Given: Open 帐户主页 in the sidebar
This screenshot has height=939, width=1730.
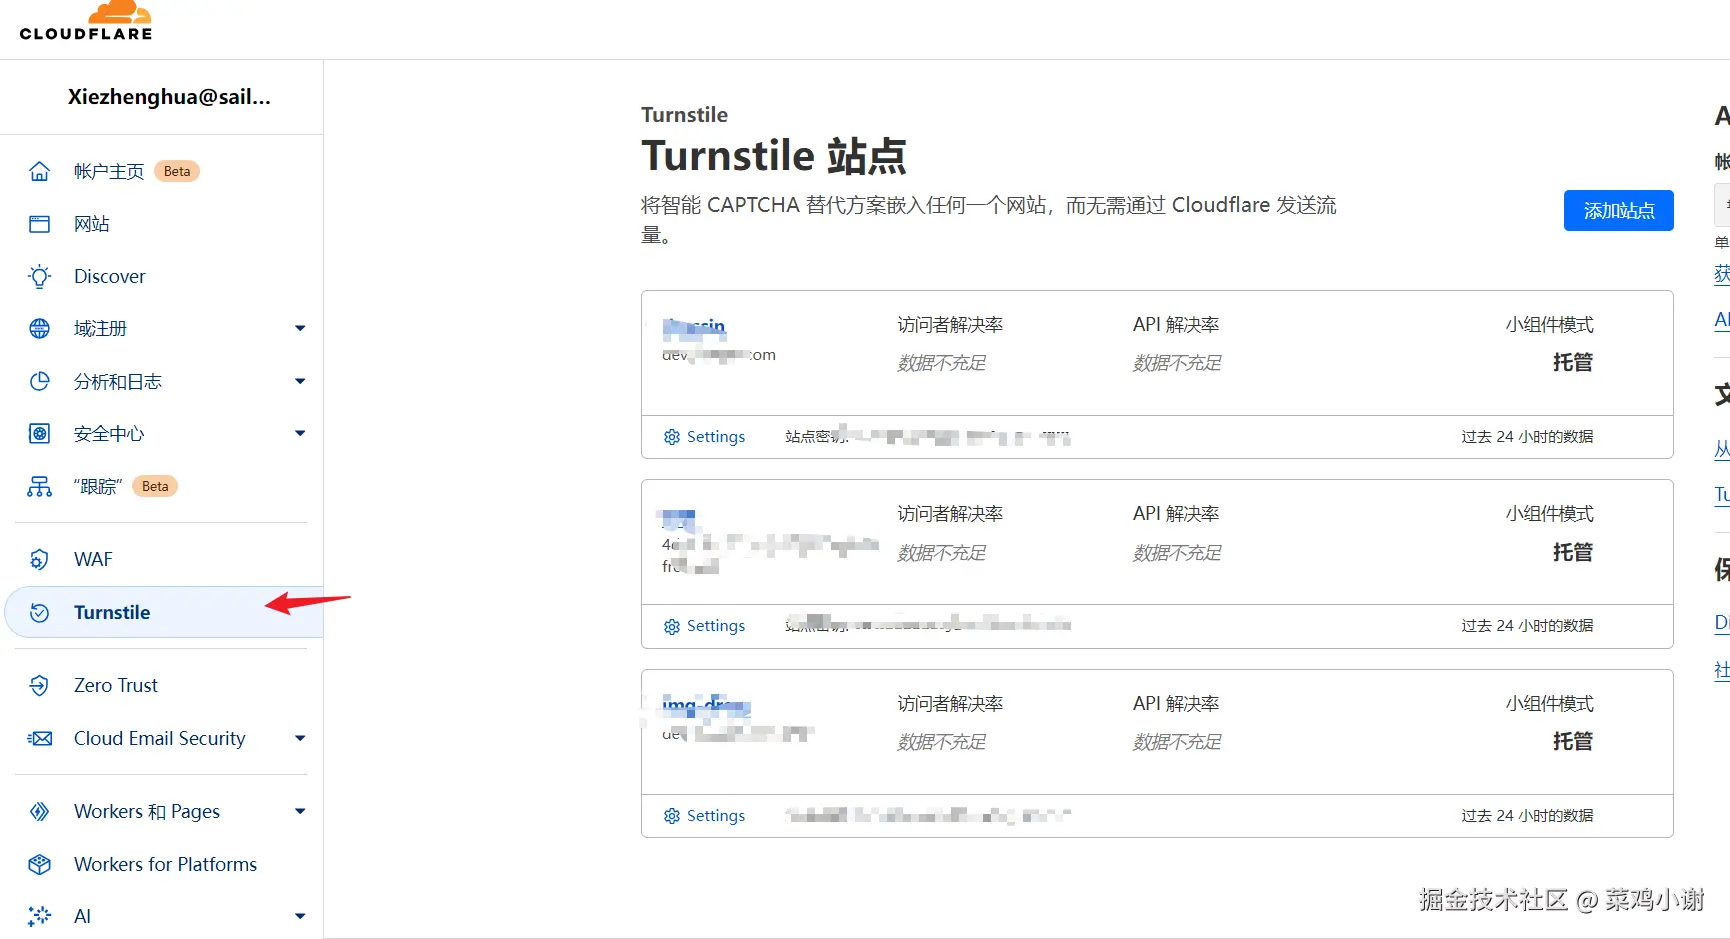Looking at the screenshot, I should point(109,171).
